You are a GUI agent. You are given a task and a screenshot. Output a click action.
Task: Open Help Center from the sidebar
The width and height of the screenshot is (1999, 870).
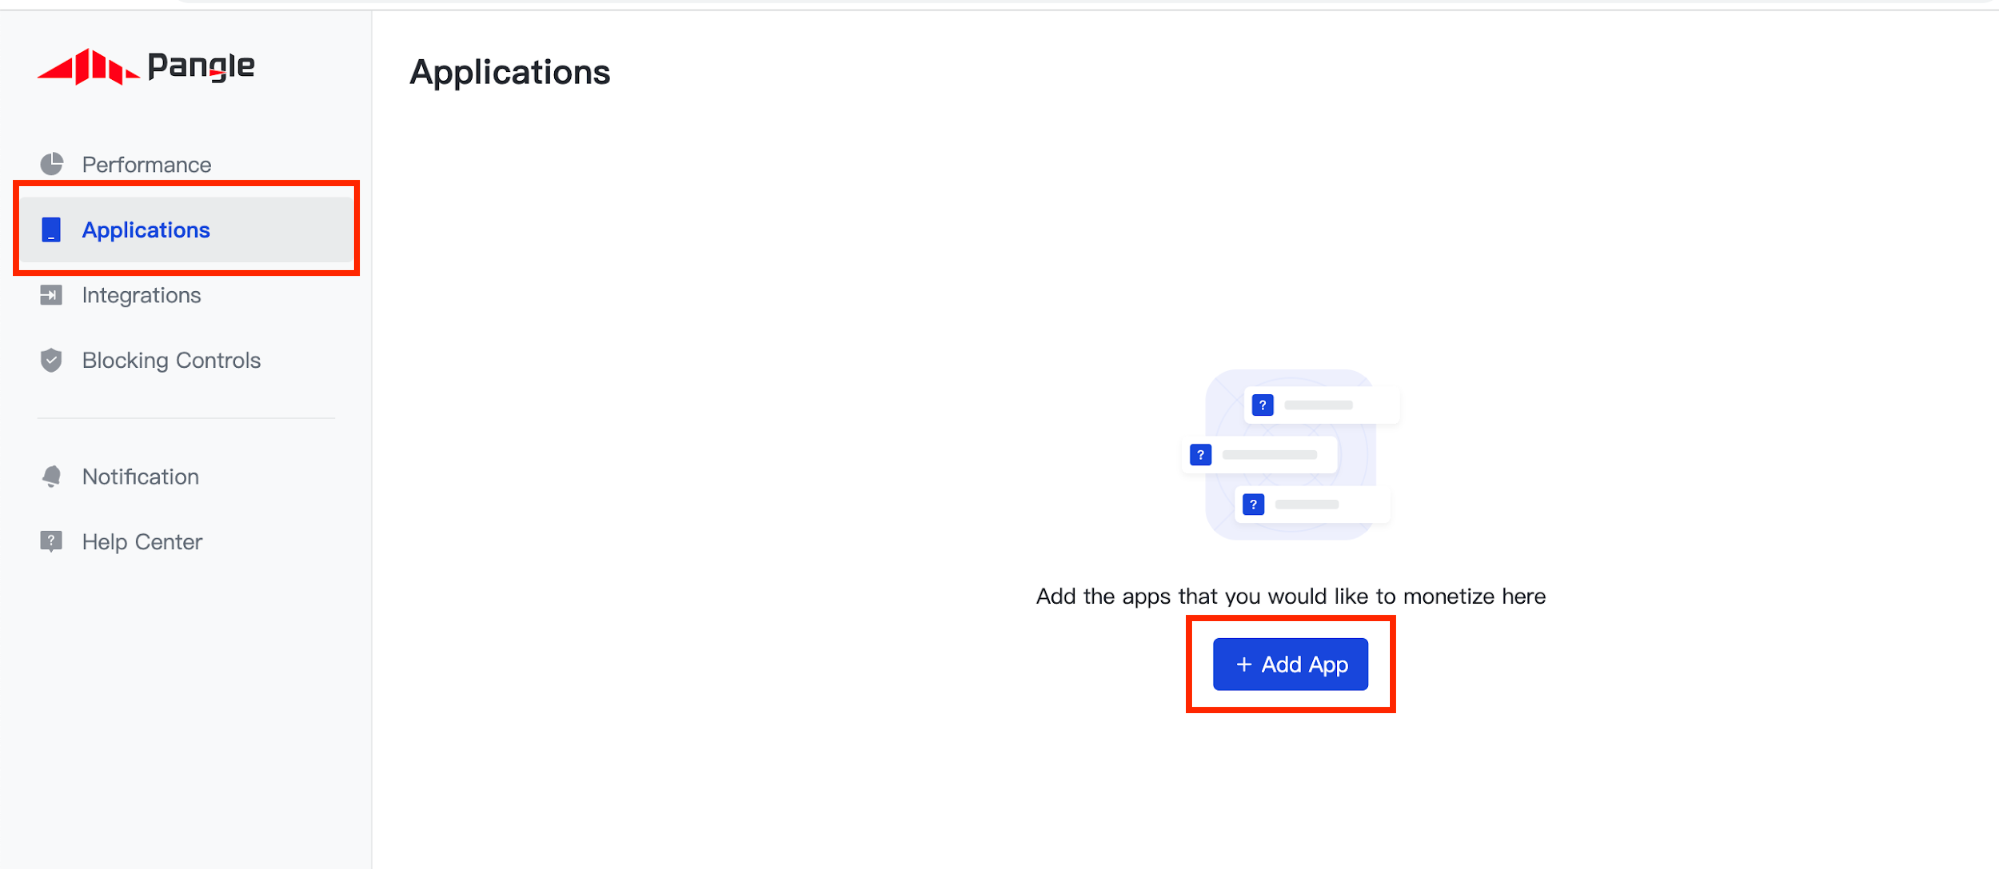(x=142, y=542)
